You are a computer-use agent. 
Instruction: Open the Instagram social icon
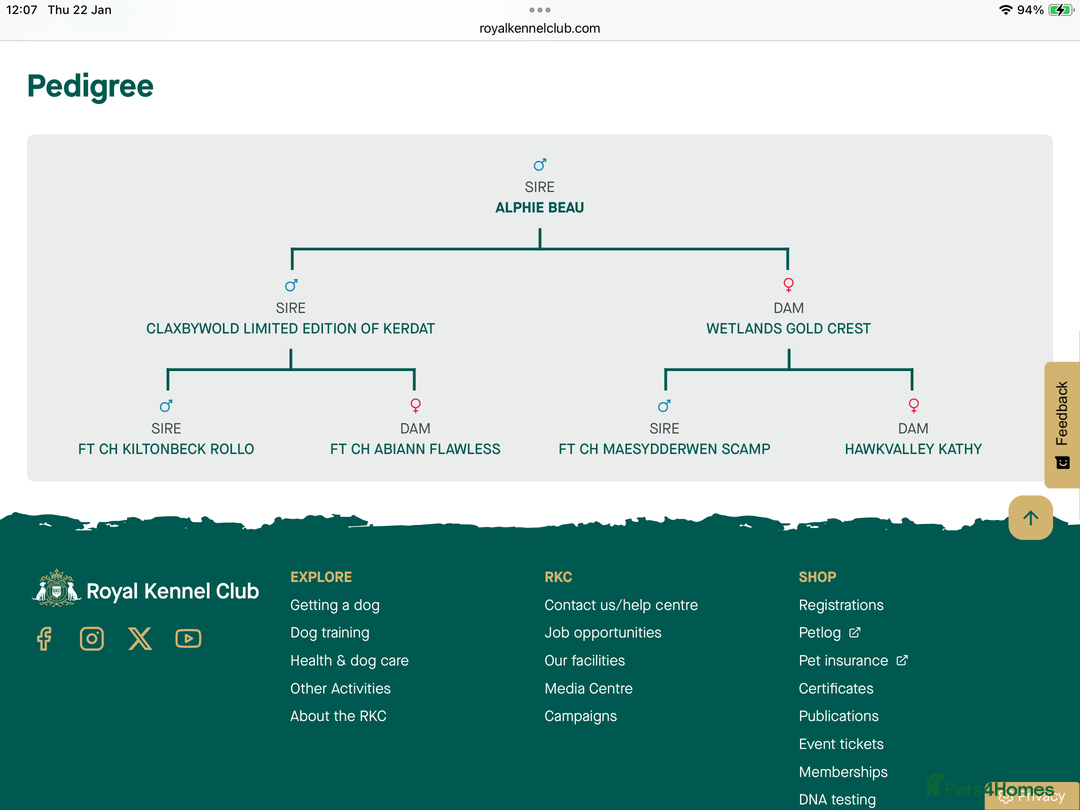coord(92,639)
